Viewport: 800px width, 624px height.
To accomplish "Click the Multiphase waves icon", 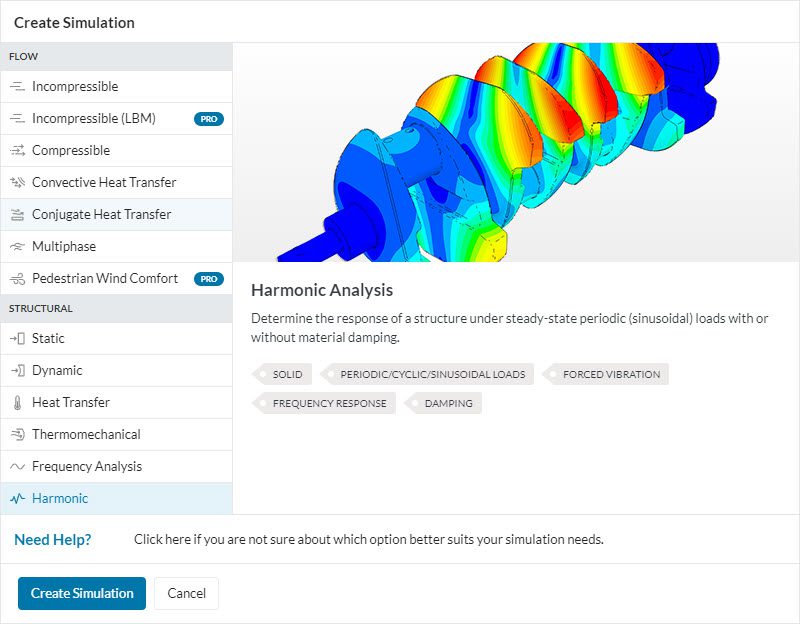I will (x=16, y=247).
